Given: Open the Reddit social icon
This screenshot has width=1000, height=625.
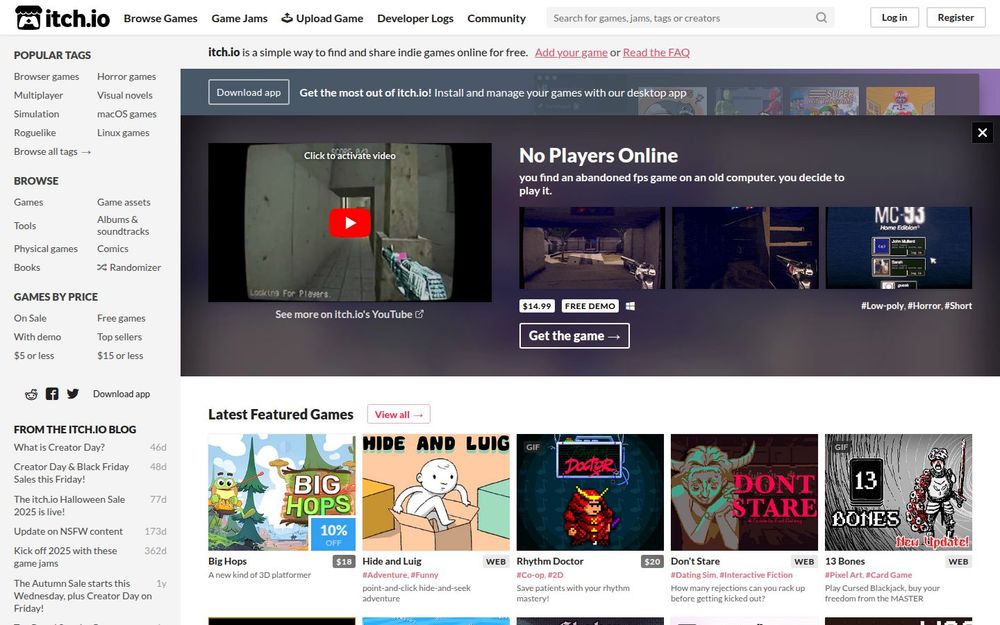Looking at the screenshot, I should (x=31, y=394).
